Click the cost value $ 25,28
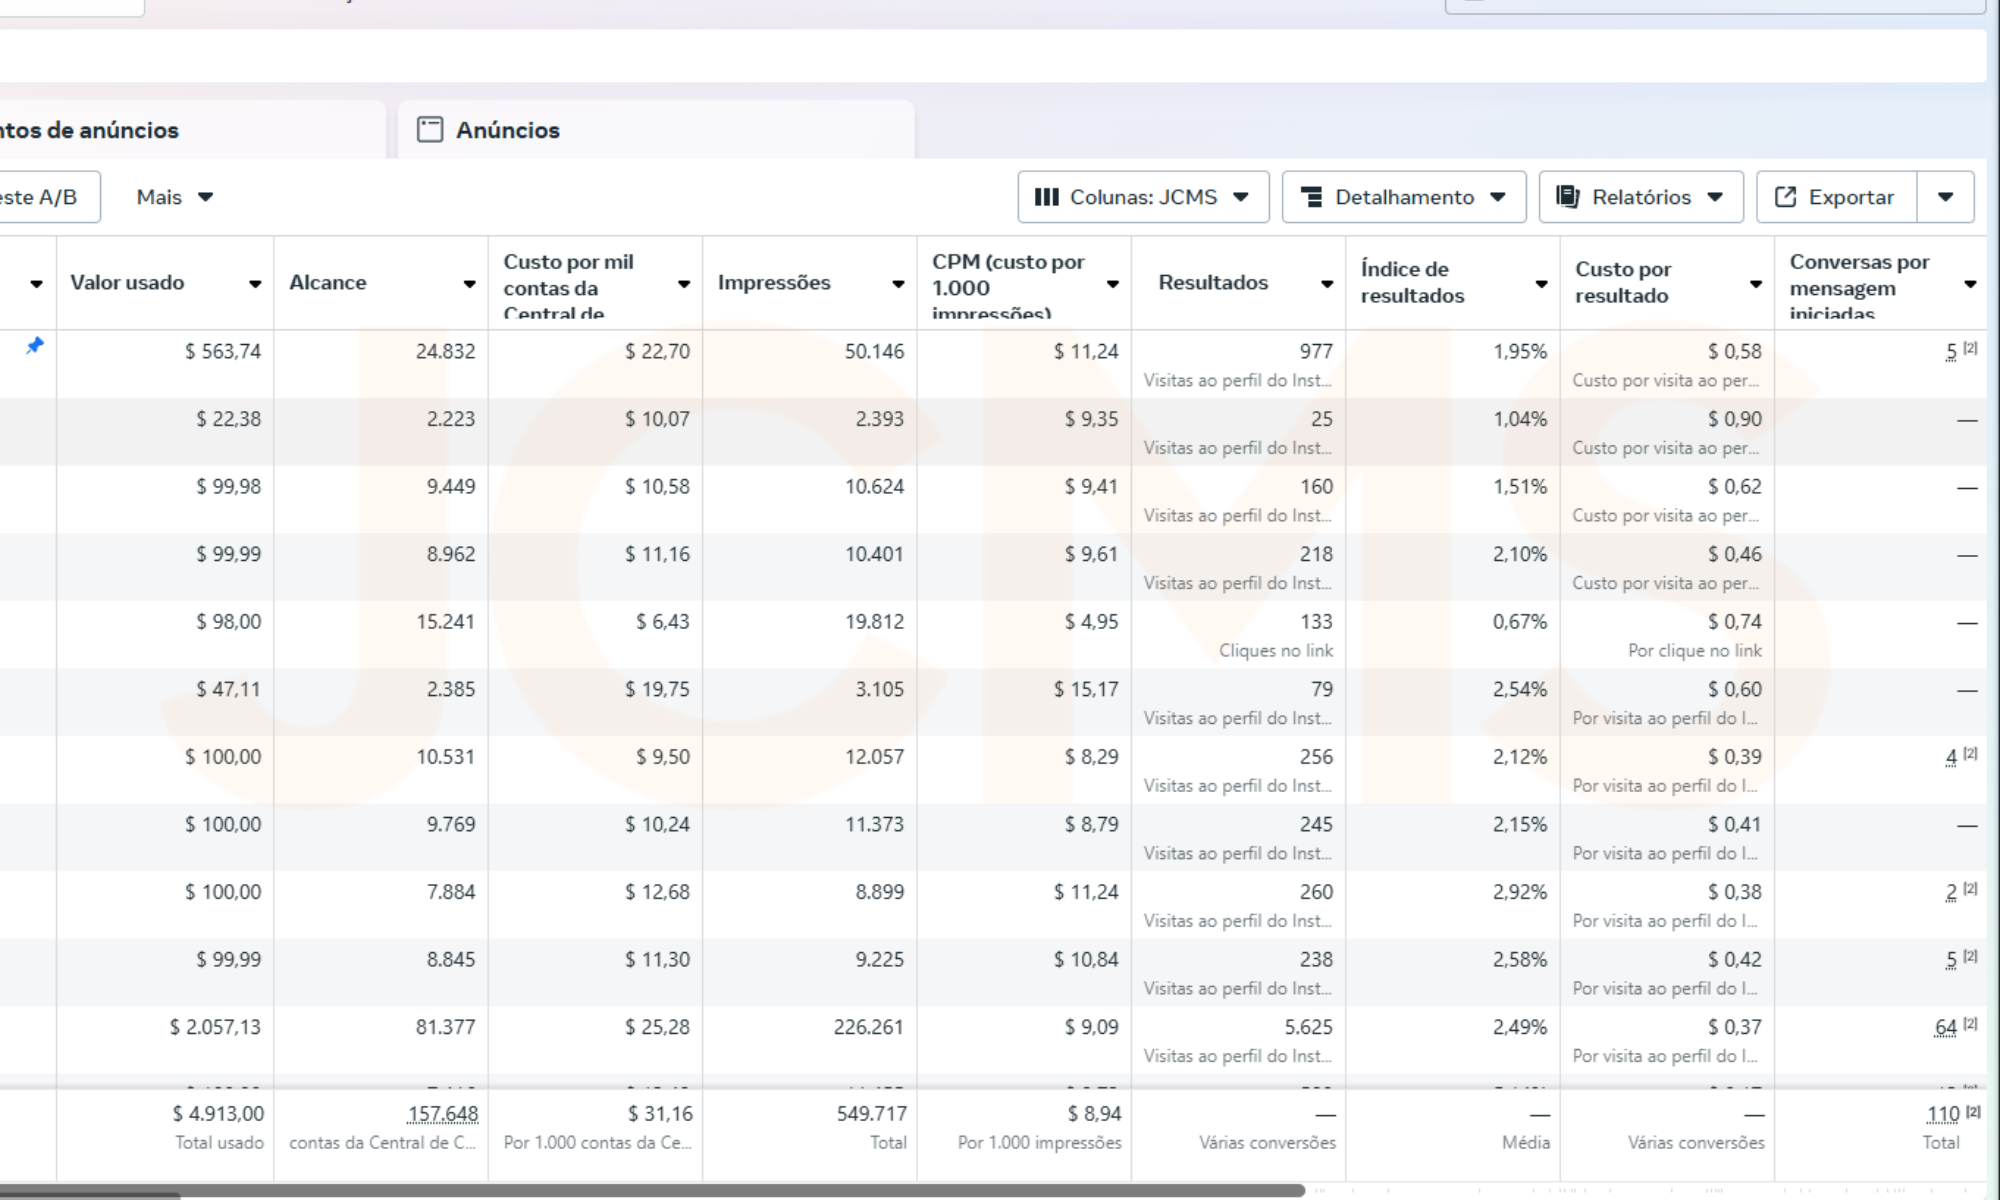2000x1200 pixels. pyautogui.click(x=658, y=1027)
